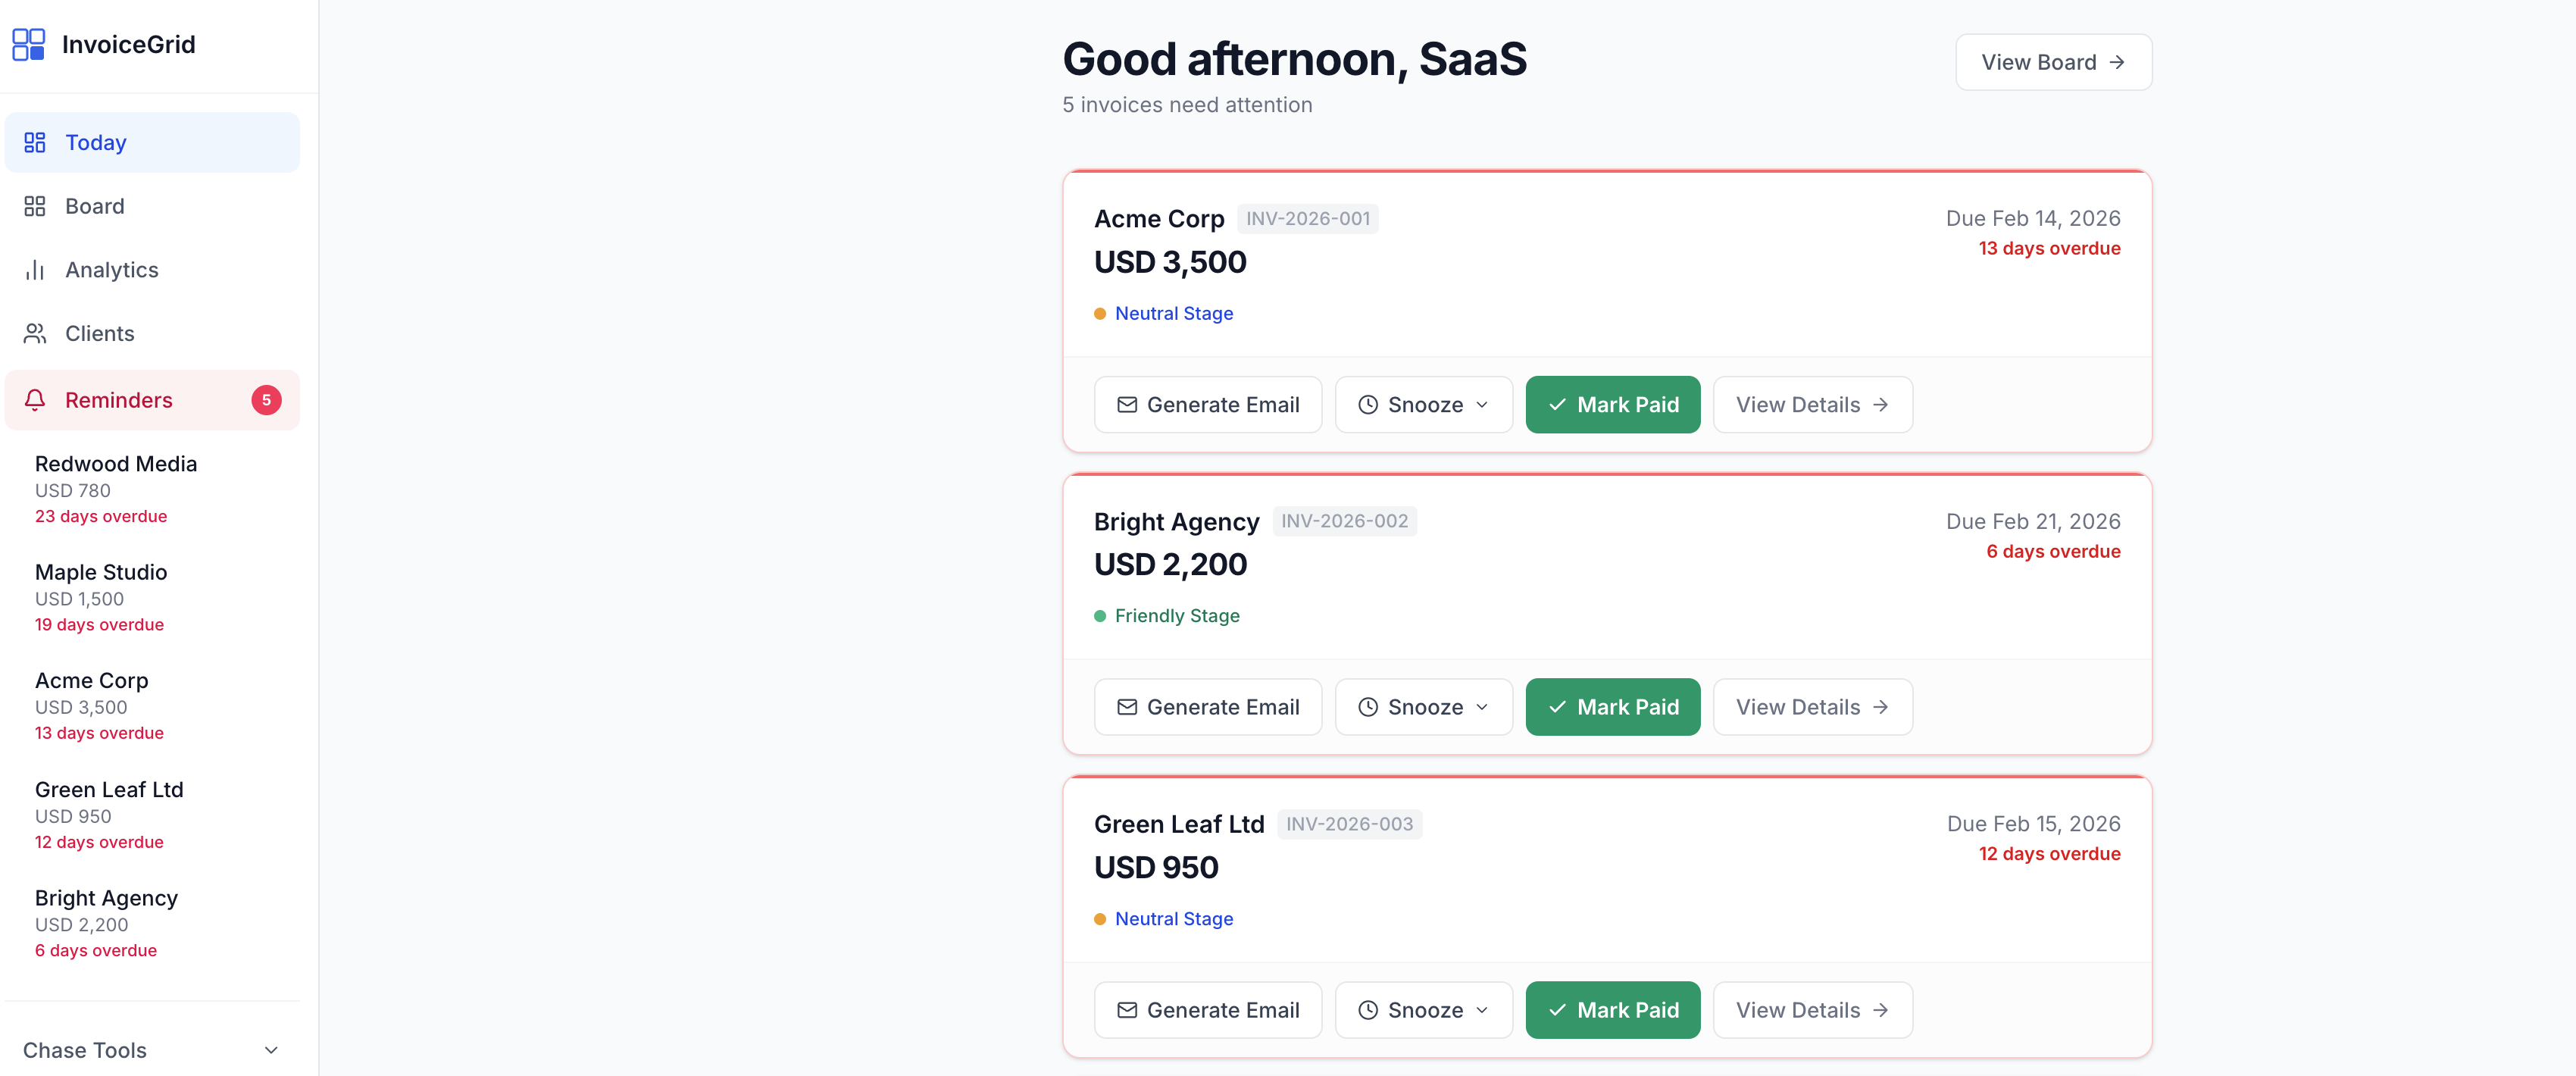Click the Board grid icon in sidebar
The height and width of the screenshot is (1076, 2576).
[x=35, y=206]
